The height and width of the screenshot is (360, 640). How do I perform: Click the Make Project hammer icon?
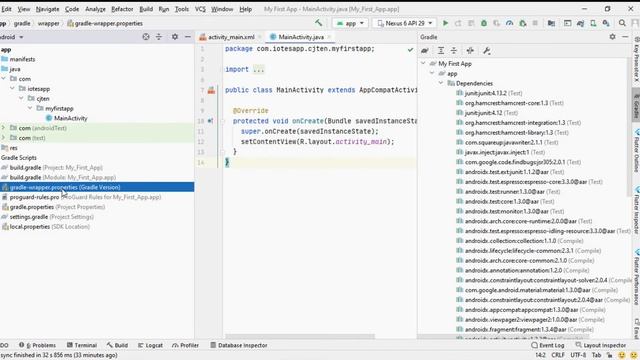tap(319, 23)
